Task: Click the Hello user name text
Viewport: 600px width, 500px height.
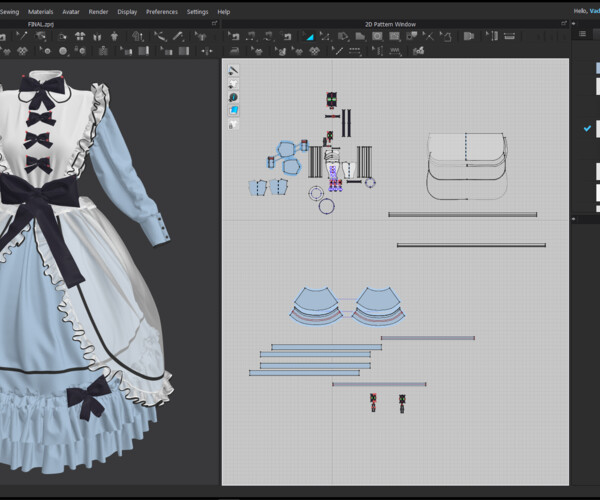Action: 586,11
